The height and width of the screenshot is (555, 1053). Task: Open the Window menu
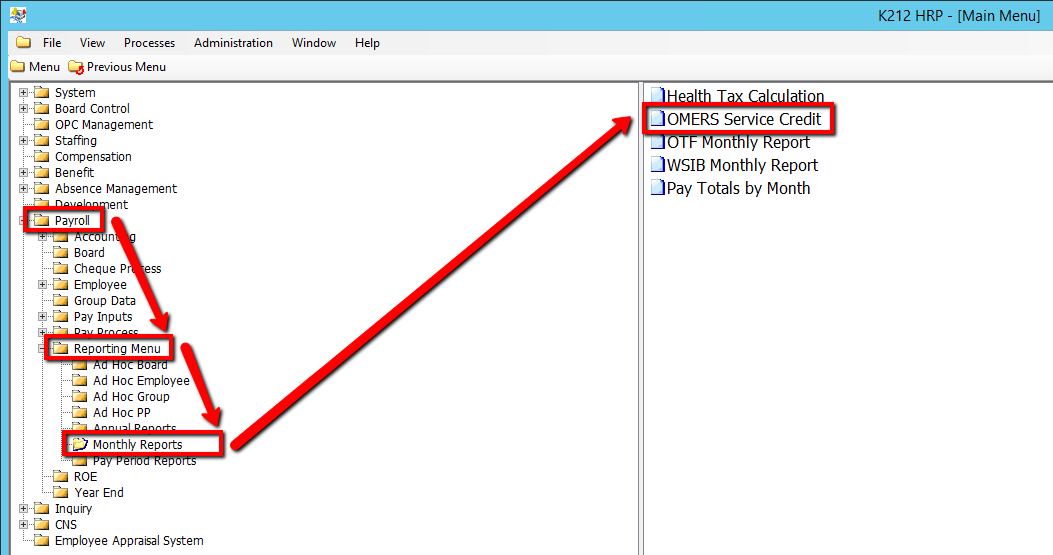pos(313,43)
